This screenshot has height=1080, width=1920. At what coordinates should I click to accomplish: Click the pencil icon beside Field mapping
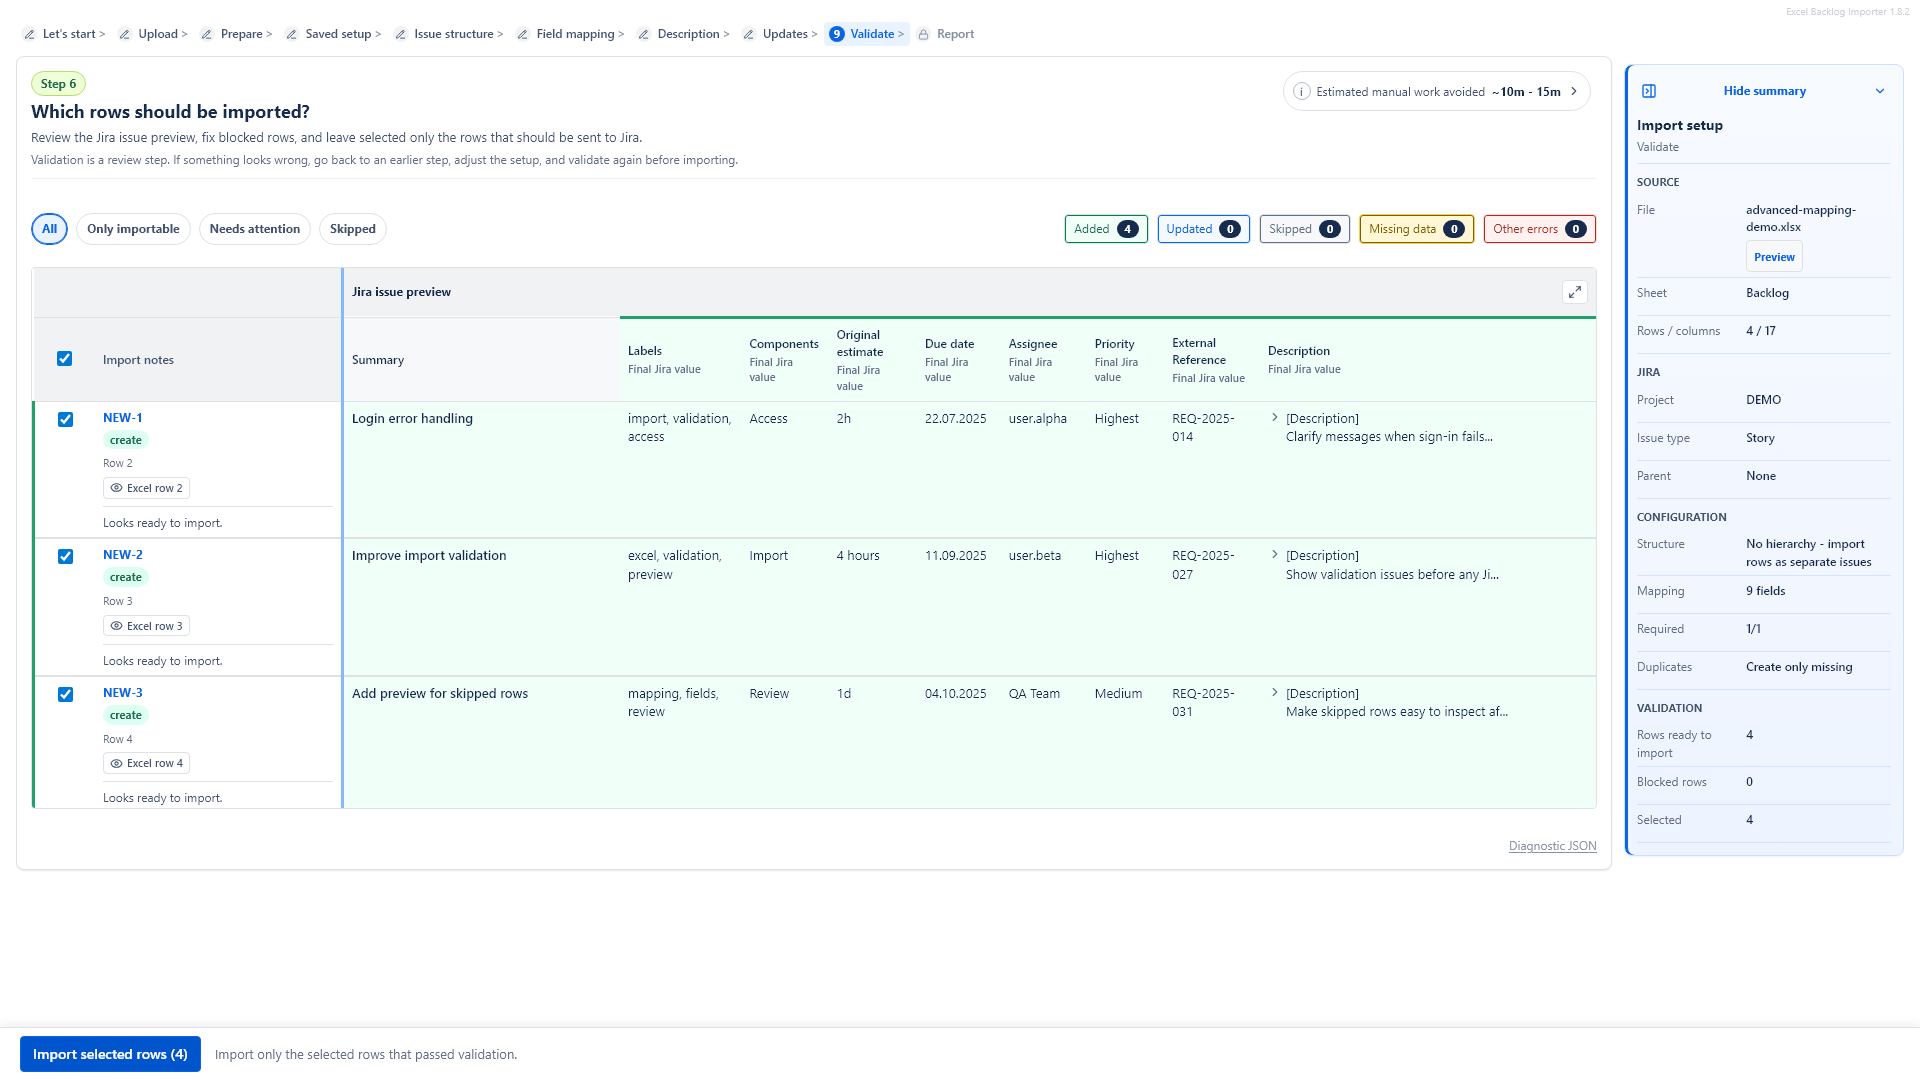[522, 34]
